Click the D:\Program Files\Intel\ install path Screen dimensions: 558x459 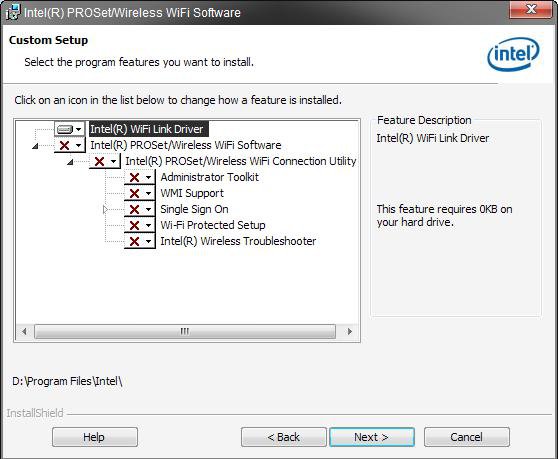[67, 381]
